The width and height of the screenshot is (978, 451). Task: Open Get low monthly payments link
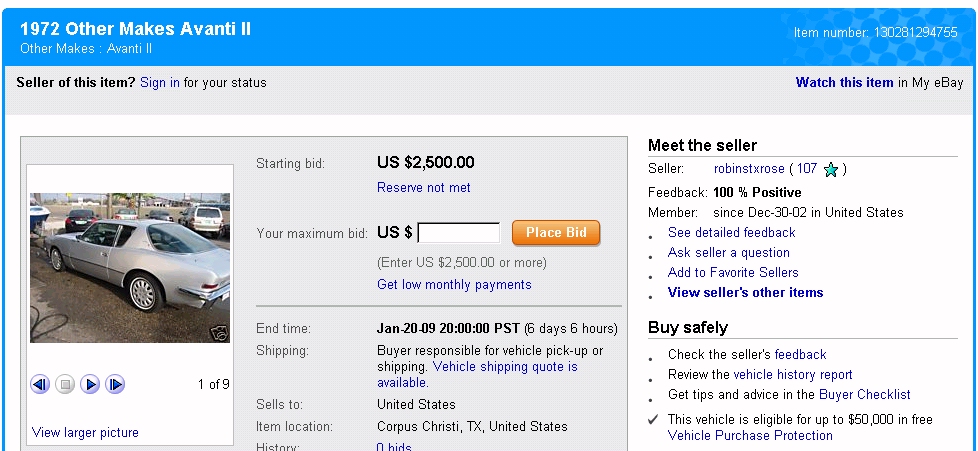tap(454, 285)
